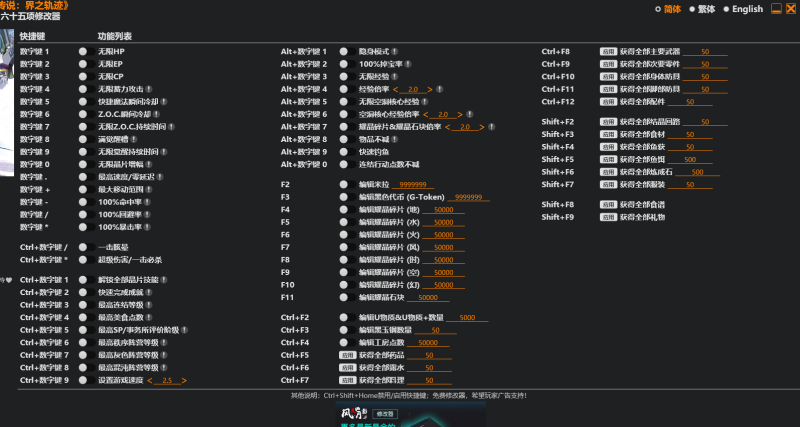Click info icon after 经验倍率 stepper
Viewport: 800px width, 427px height.
(x=439, y=89)
